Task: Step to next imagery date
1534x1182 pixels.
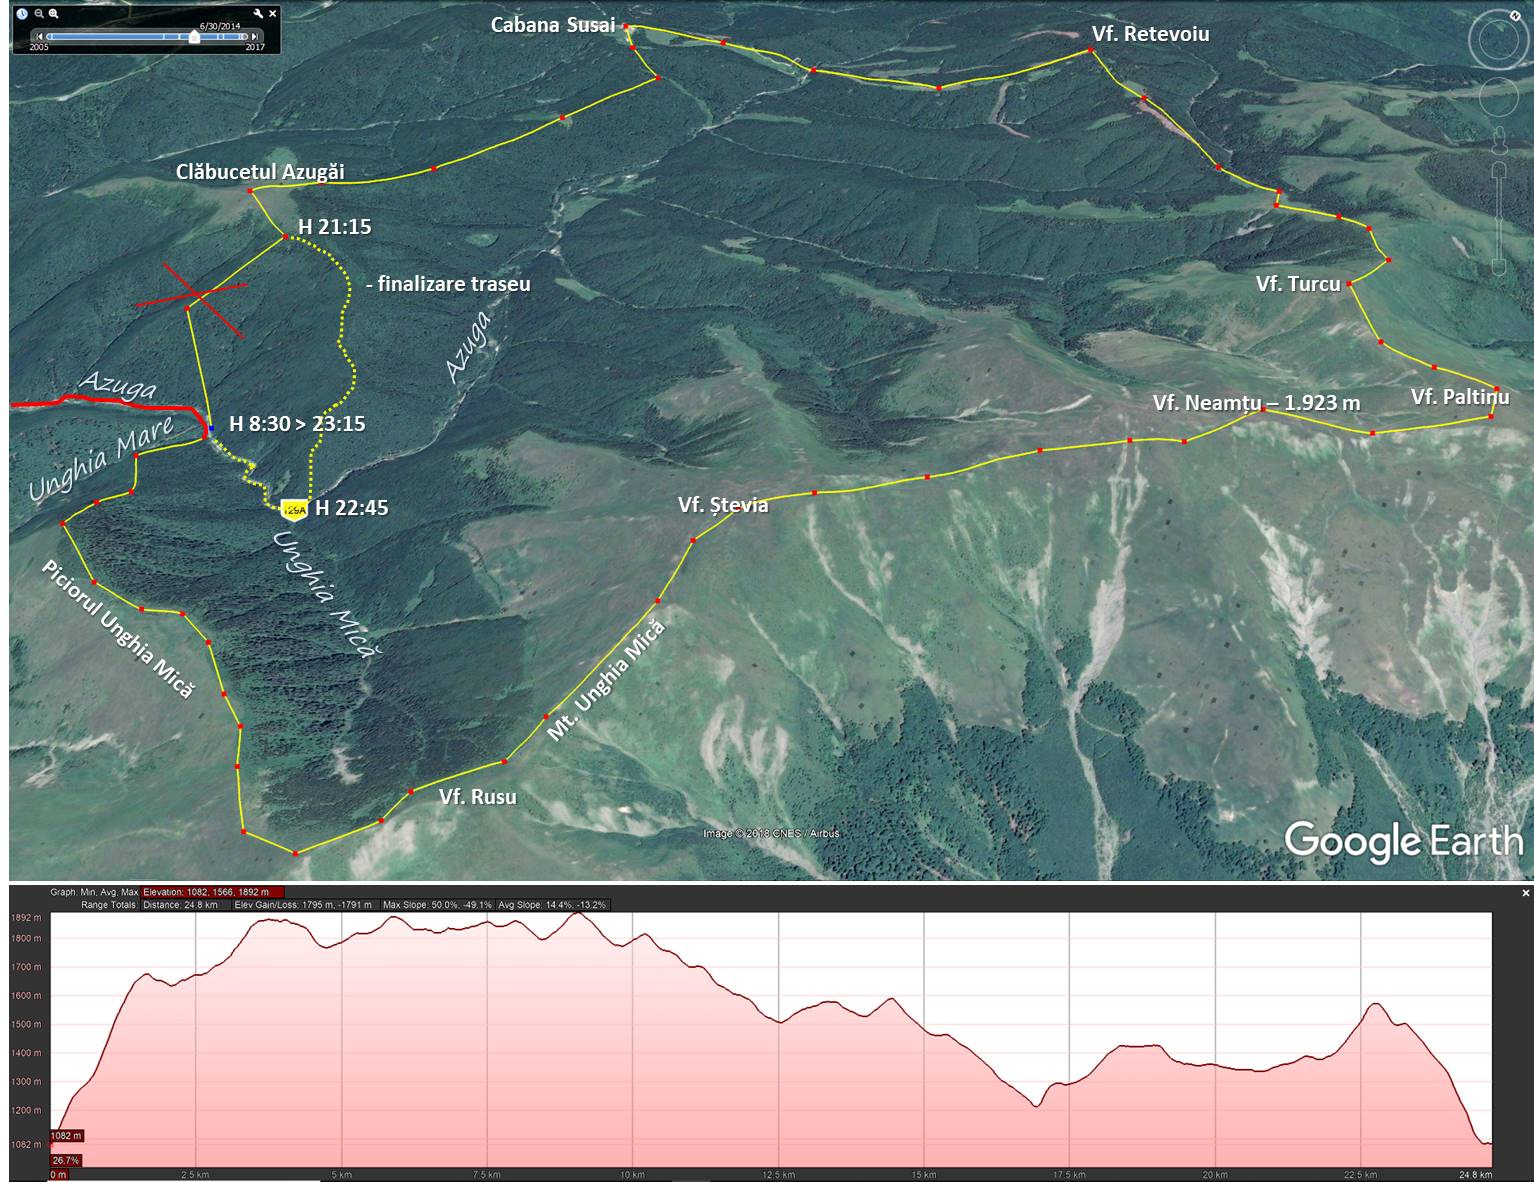Action: pos(254,37)
